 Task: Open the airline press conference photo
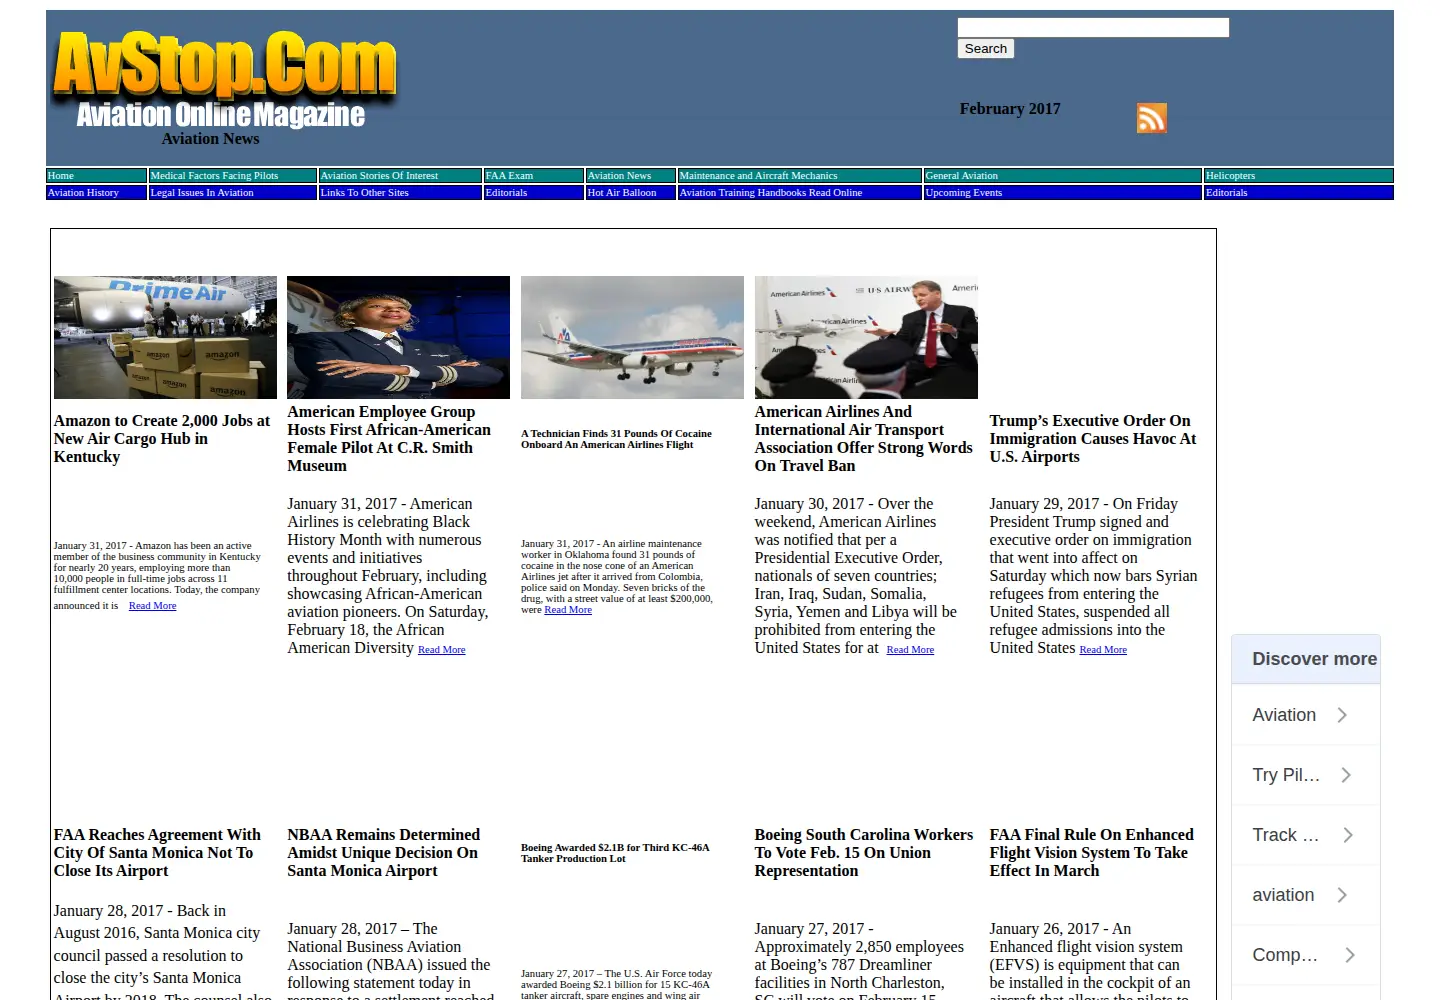866,338
